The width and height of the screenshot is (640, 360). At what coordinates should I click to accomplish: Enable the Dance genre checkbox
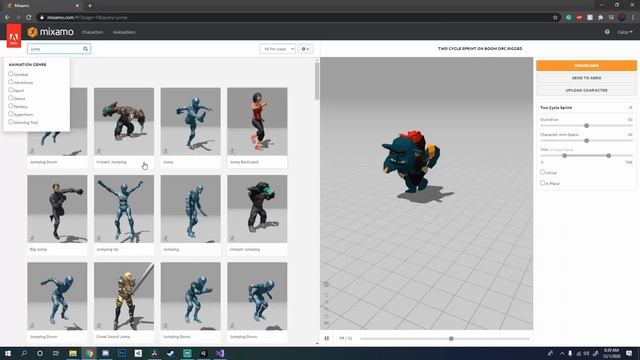(x=11, y=98)
